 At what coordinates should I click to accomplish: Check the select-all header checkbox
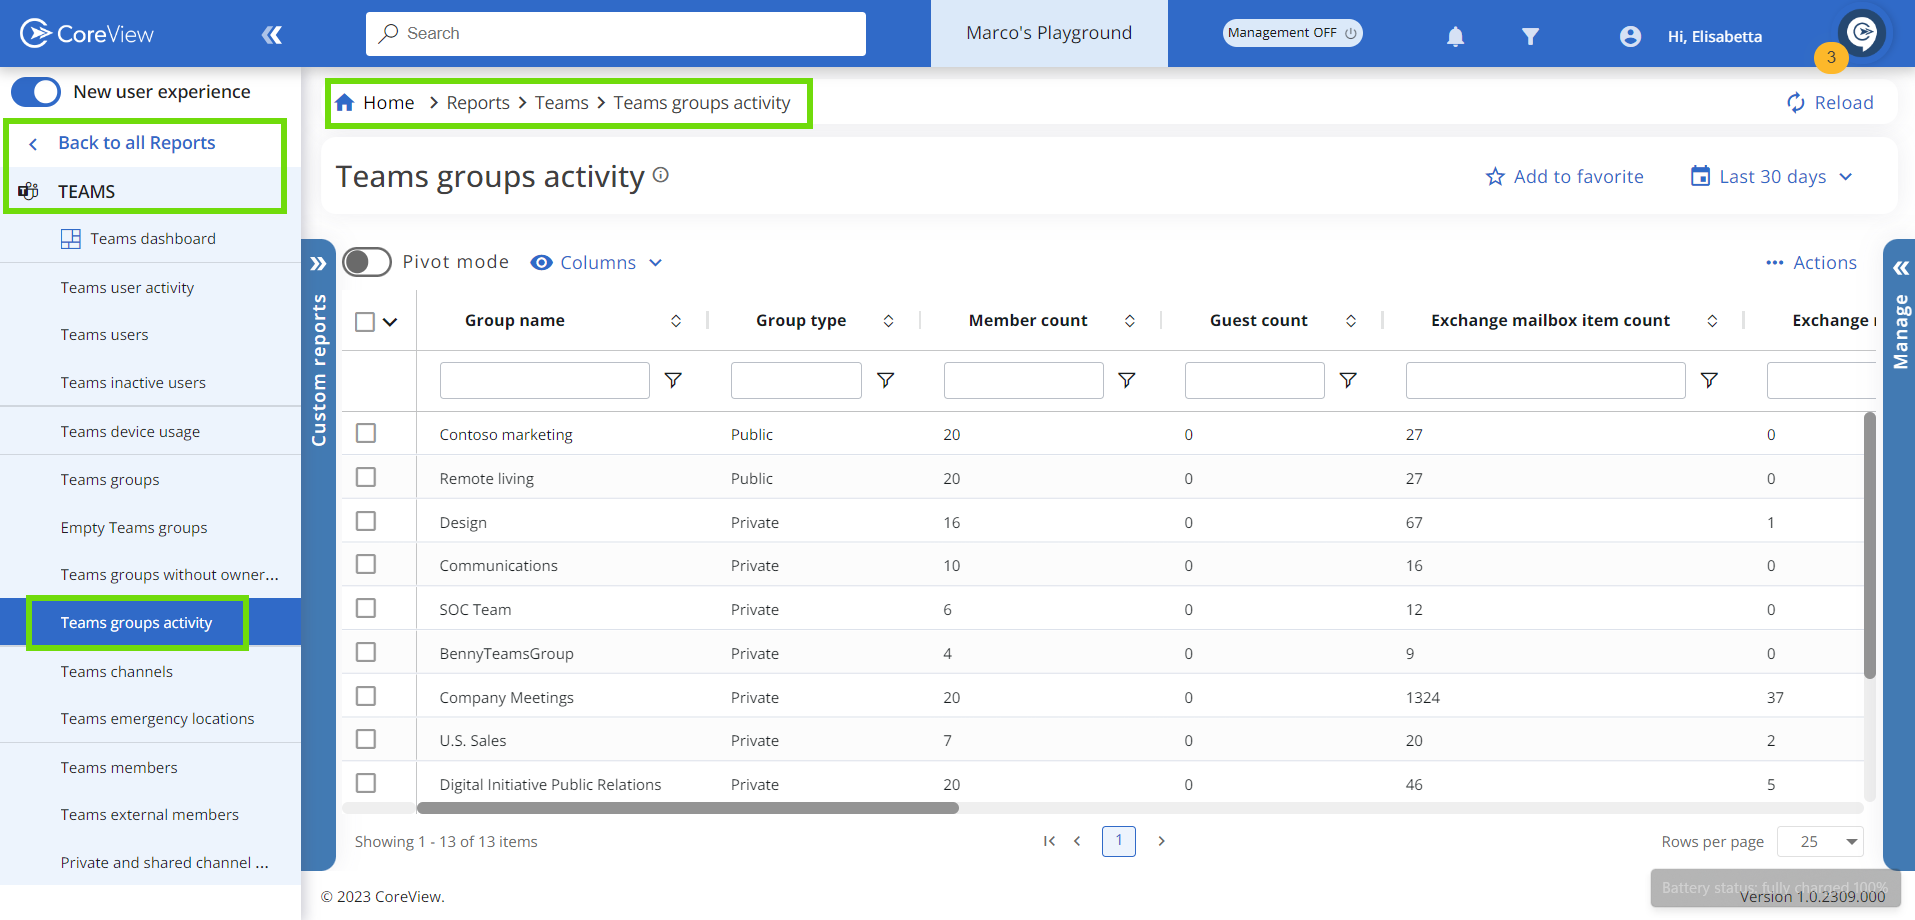[365, 322]
